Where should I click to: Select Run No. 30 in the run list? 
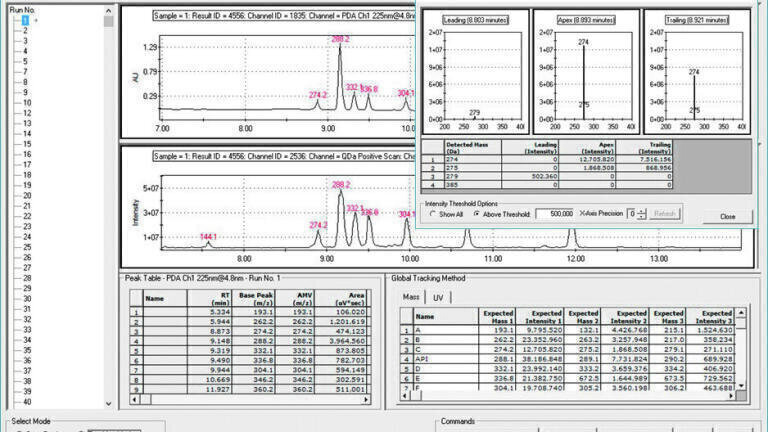click(x=26, y=299)
